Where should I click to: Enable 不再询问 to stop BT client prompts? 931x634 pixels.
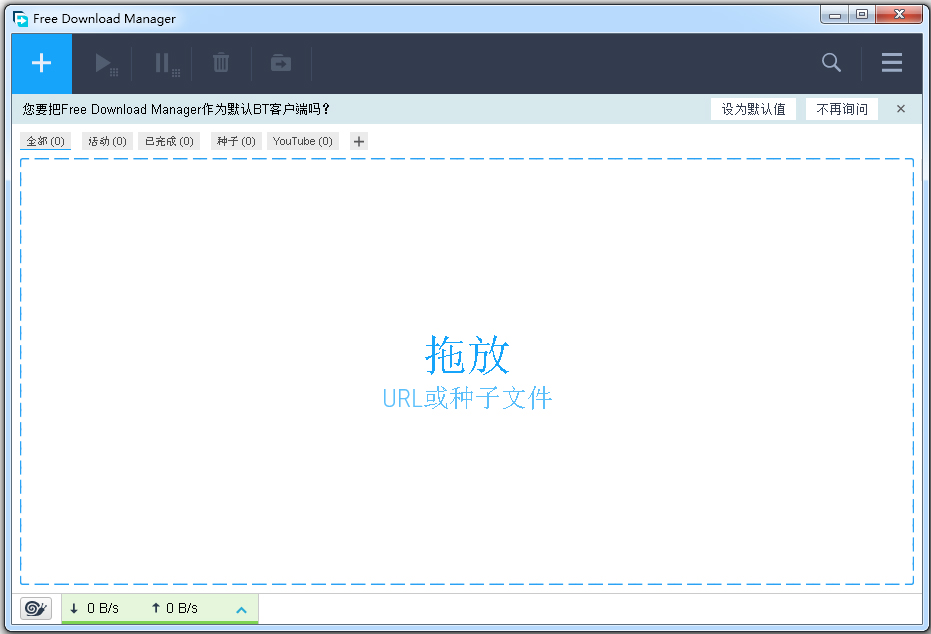[x=841, y=108]
